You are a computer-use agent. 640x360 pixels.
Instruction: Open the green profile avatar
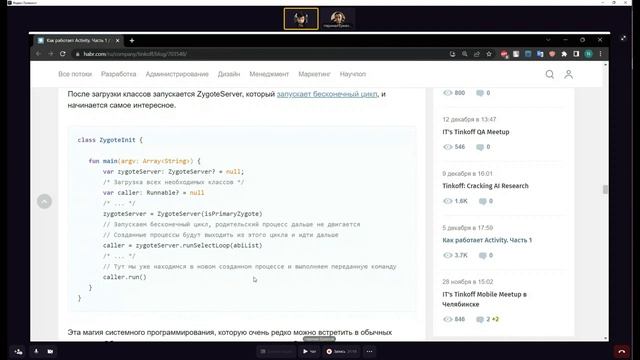click(589, 54)
